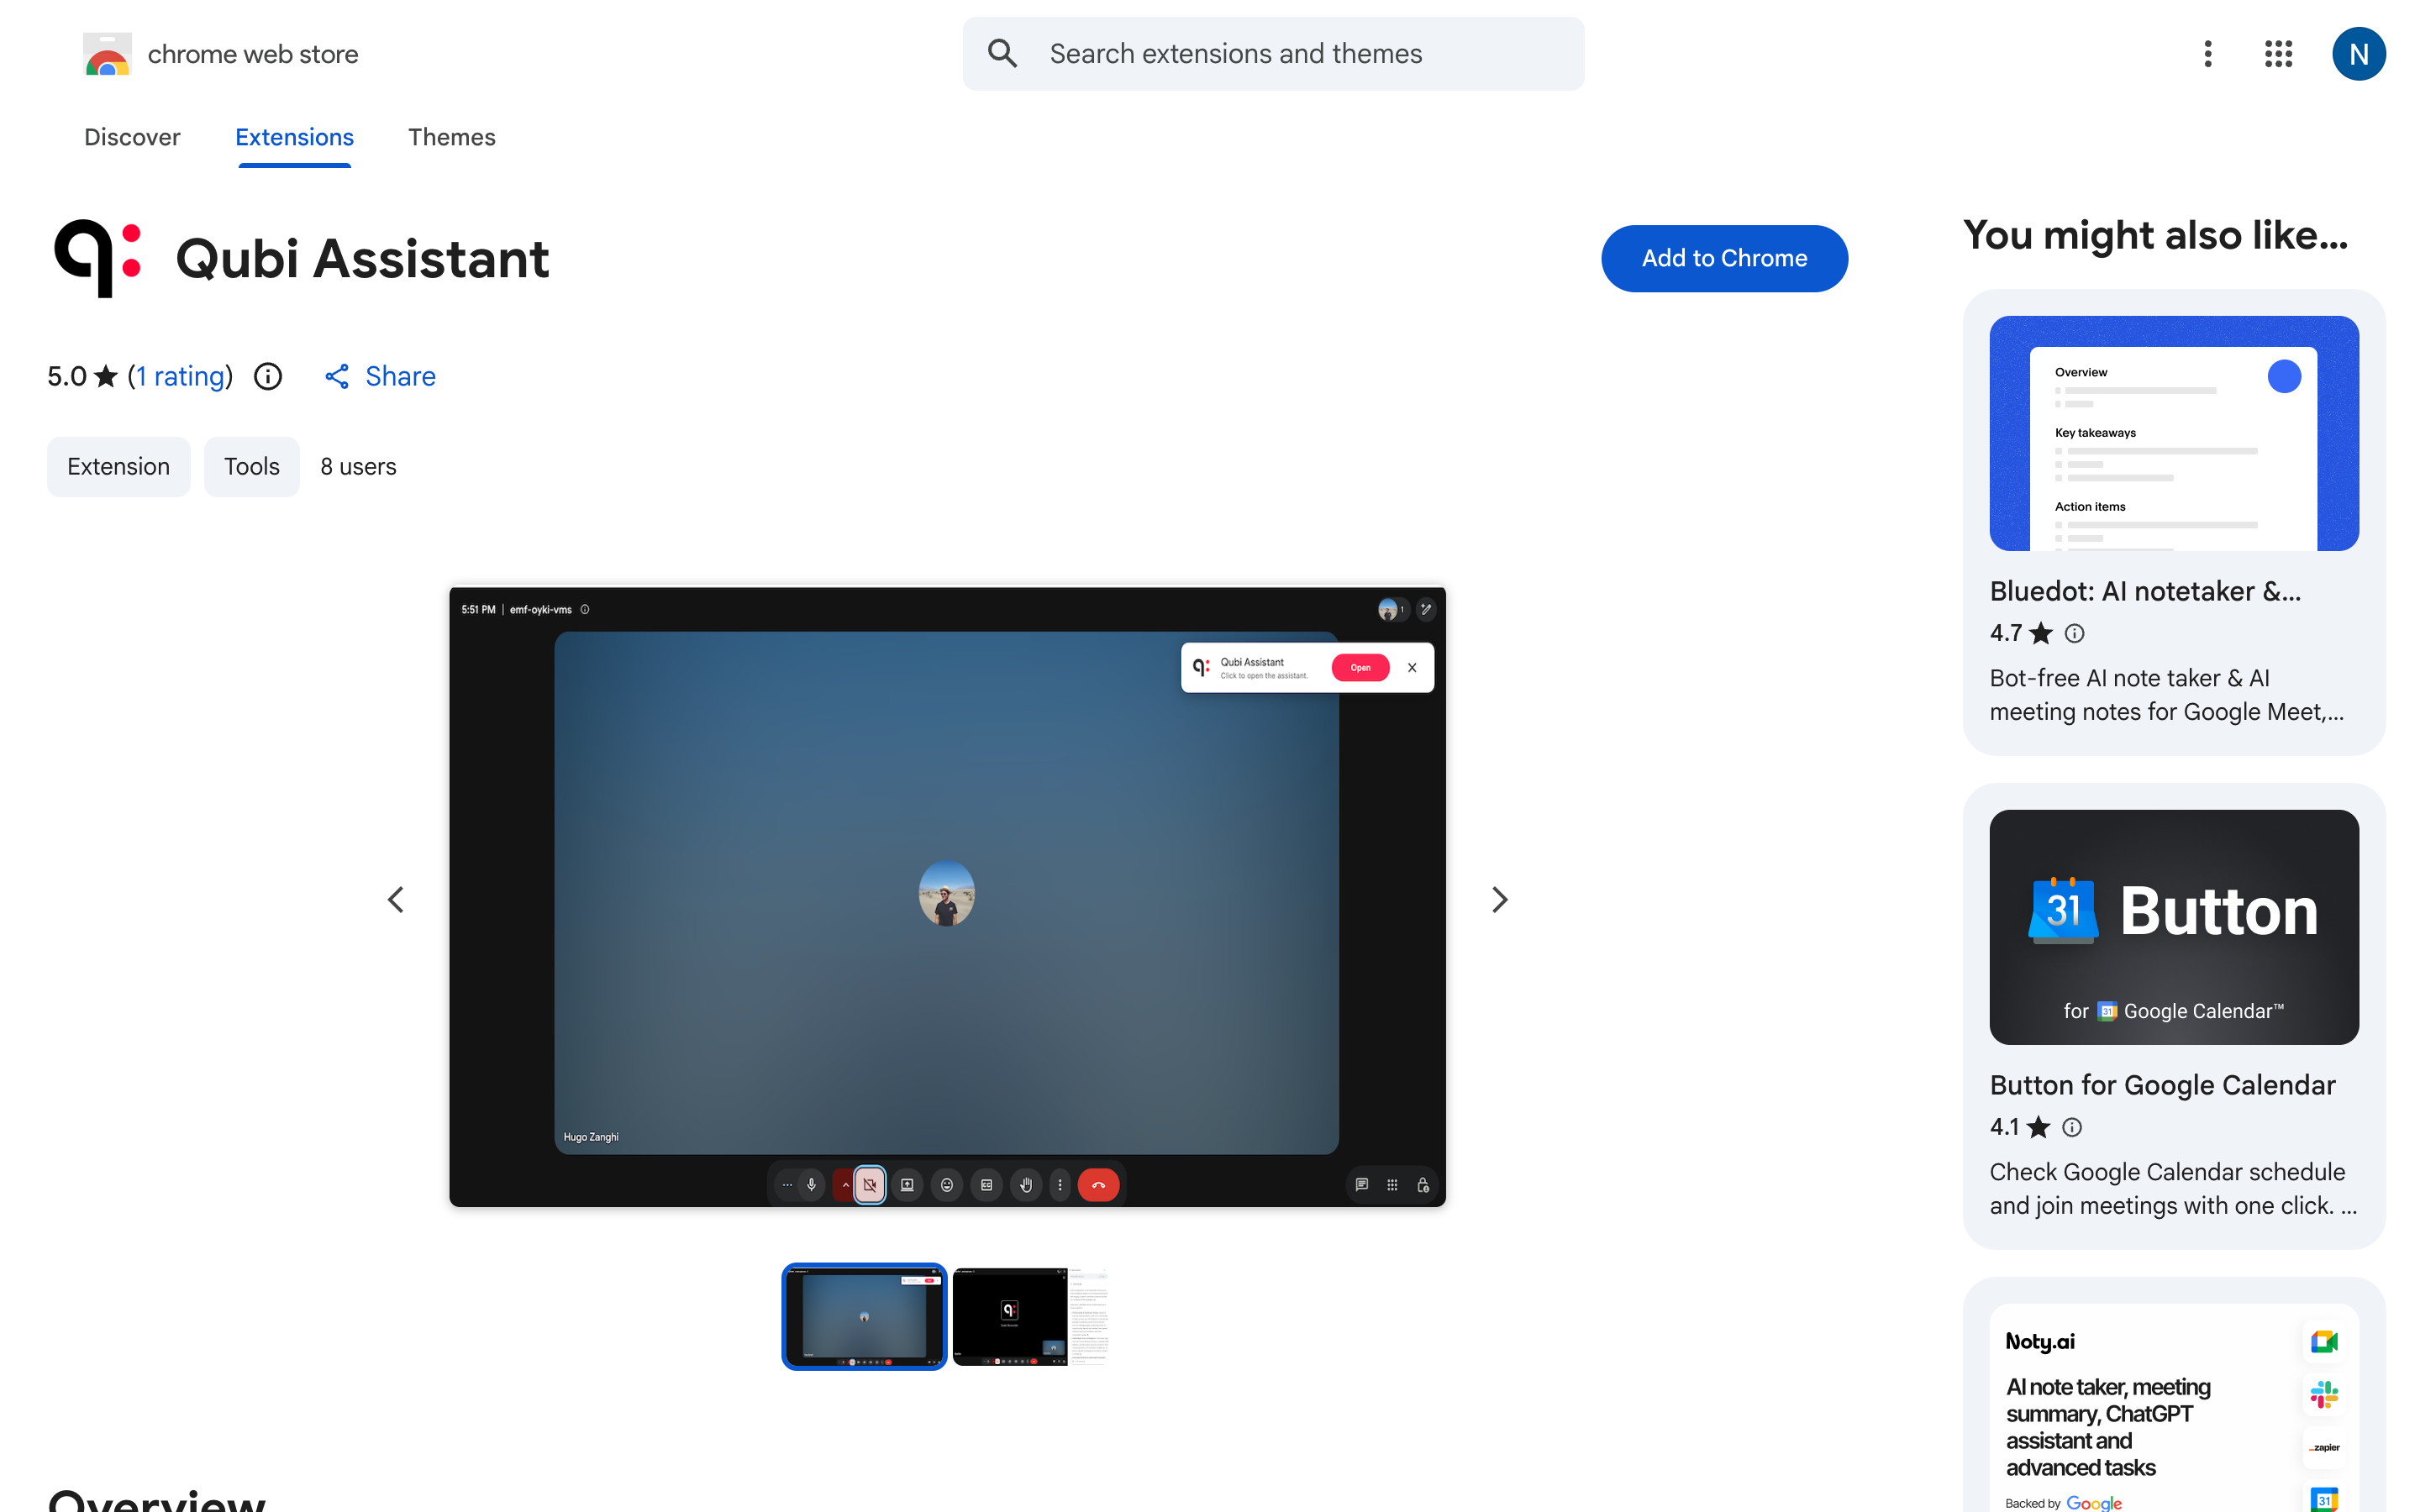The height and width of the screenshot is (1512, 2420).
Task: Click the ratings info icon beside 1 rating
Action: tap(267, 376)
